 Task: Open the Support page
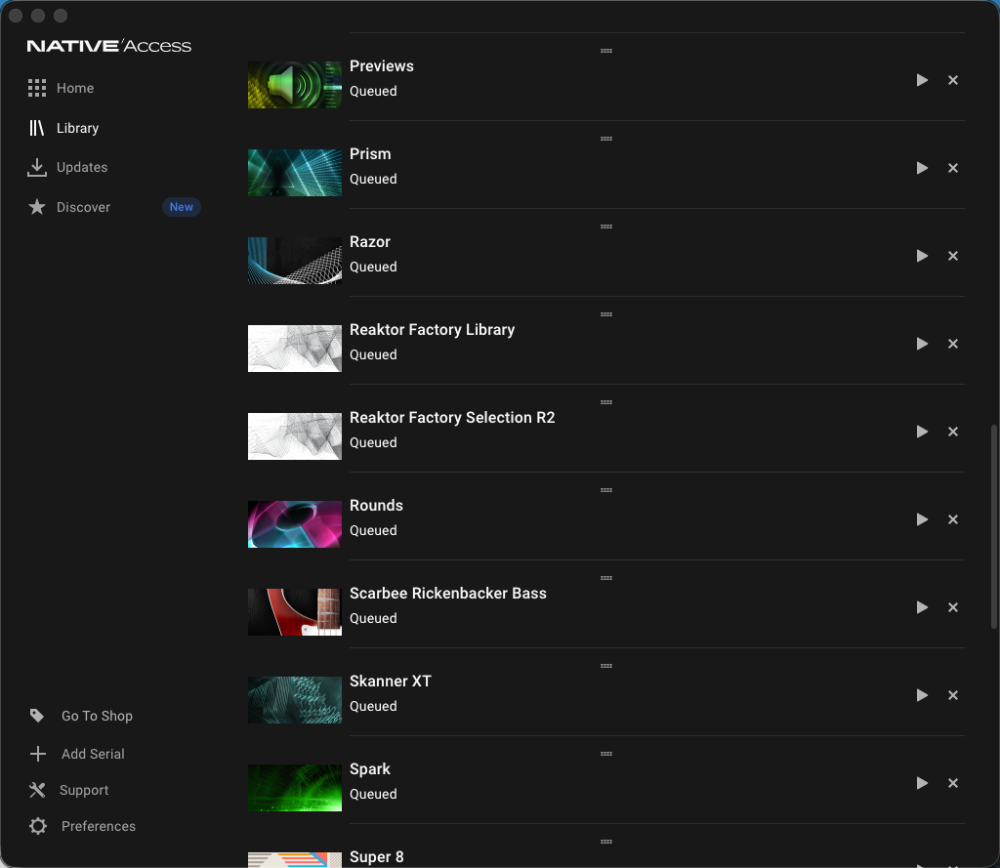click(x=69, y=790)
